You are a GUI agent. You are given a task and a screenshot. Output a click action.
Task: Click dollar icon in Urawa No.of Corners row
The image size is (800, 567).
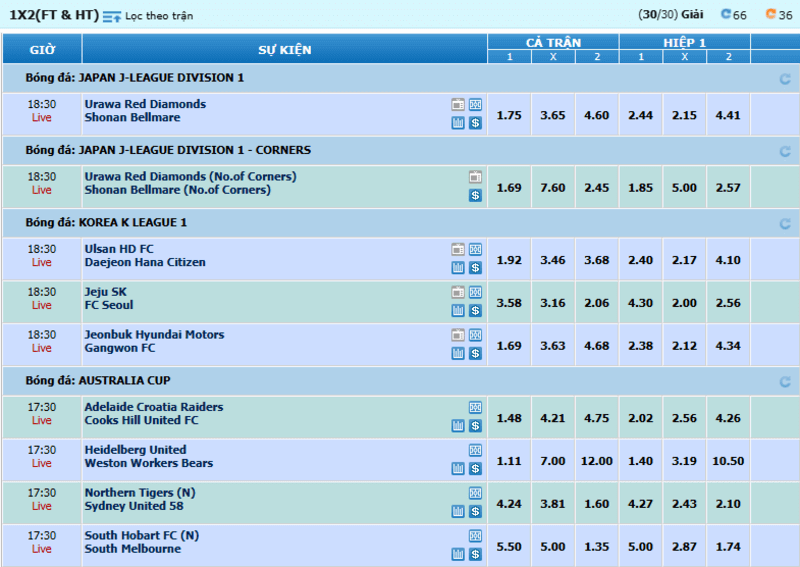click(x=476, y=195)
